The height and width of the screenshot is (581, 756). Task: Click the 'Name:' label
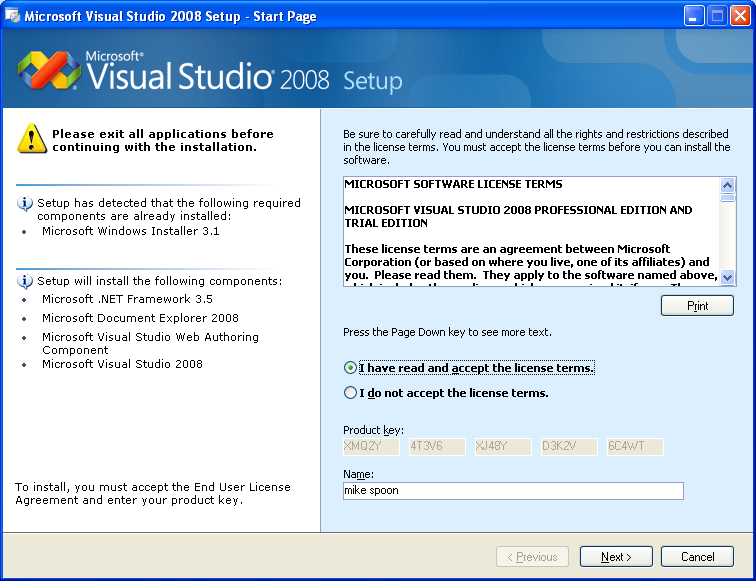click(358, 474)
